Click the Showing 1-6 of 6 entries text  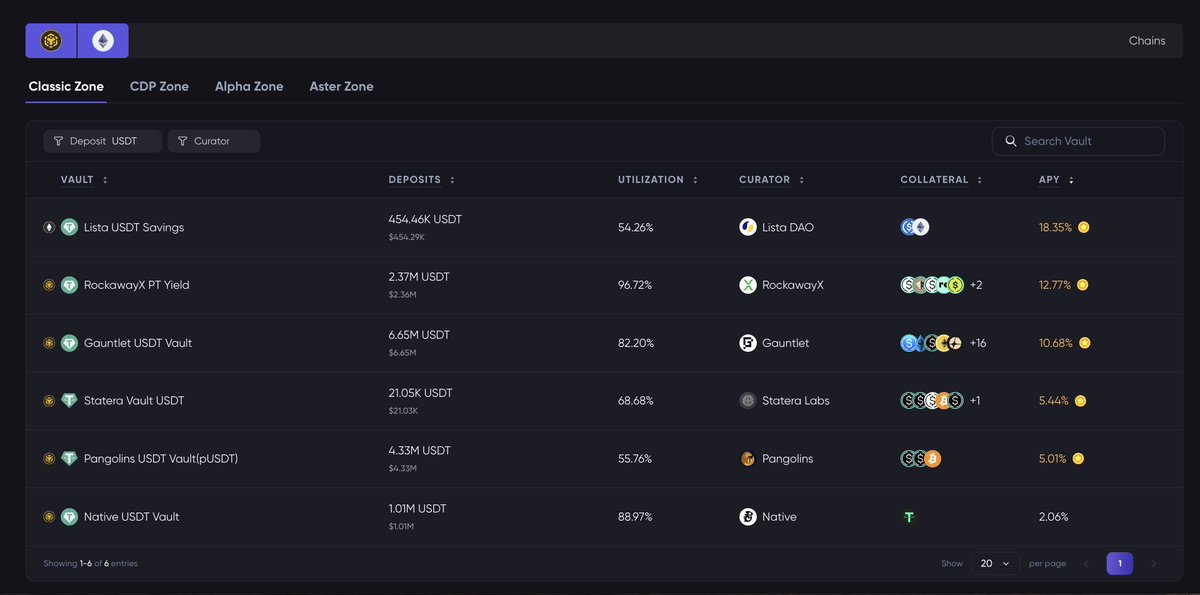(90, 564)
